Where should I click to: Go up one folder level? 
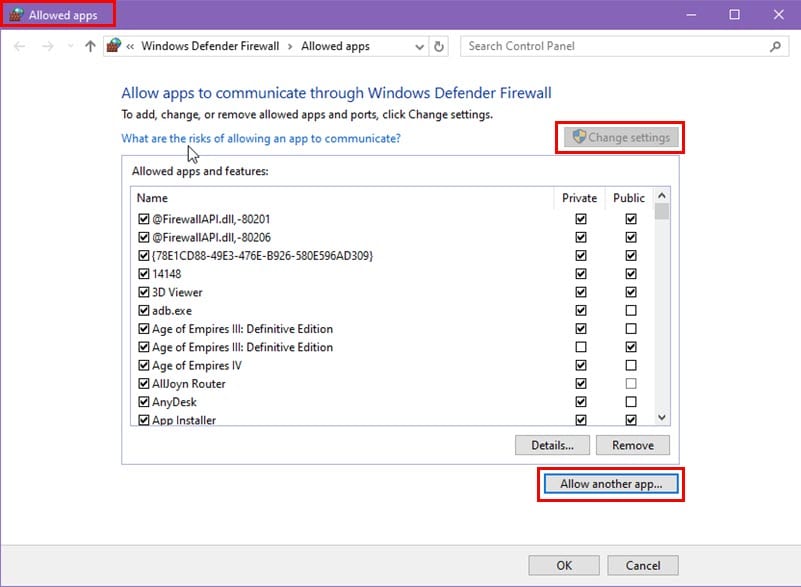90,46
